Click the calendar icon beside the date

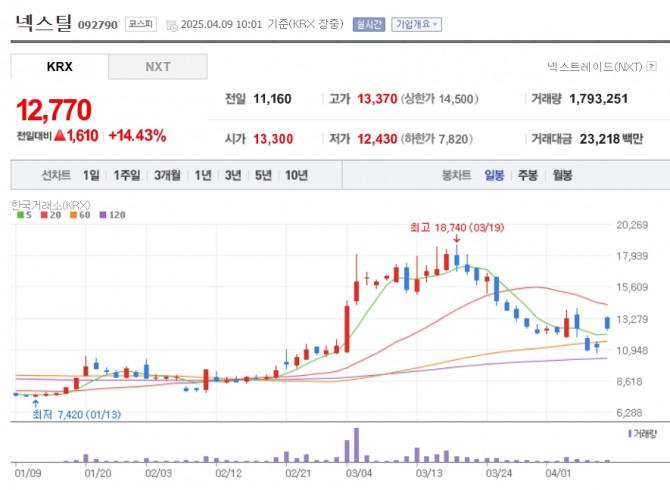(x=172, y=24)
